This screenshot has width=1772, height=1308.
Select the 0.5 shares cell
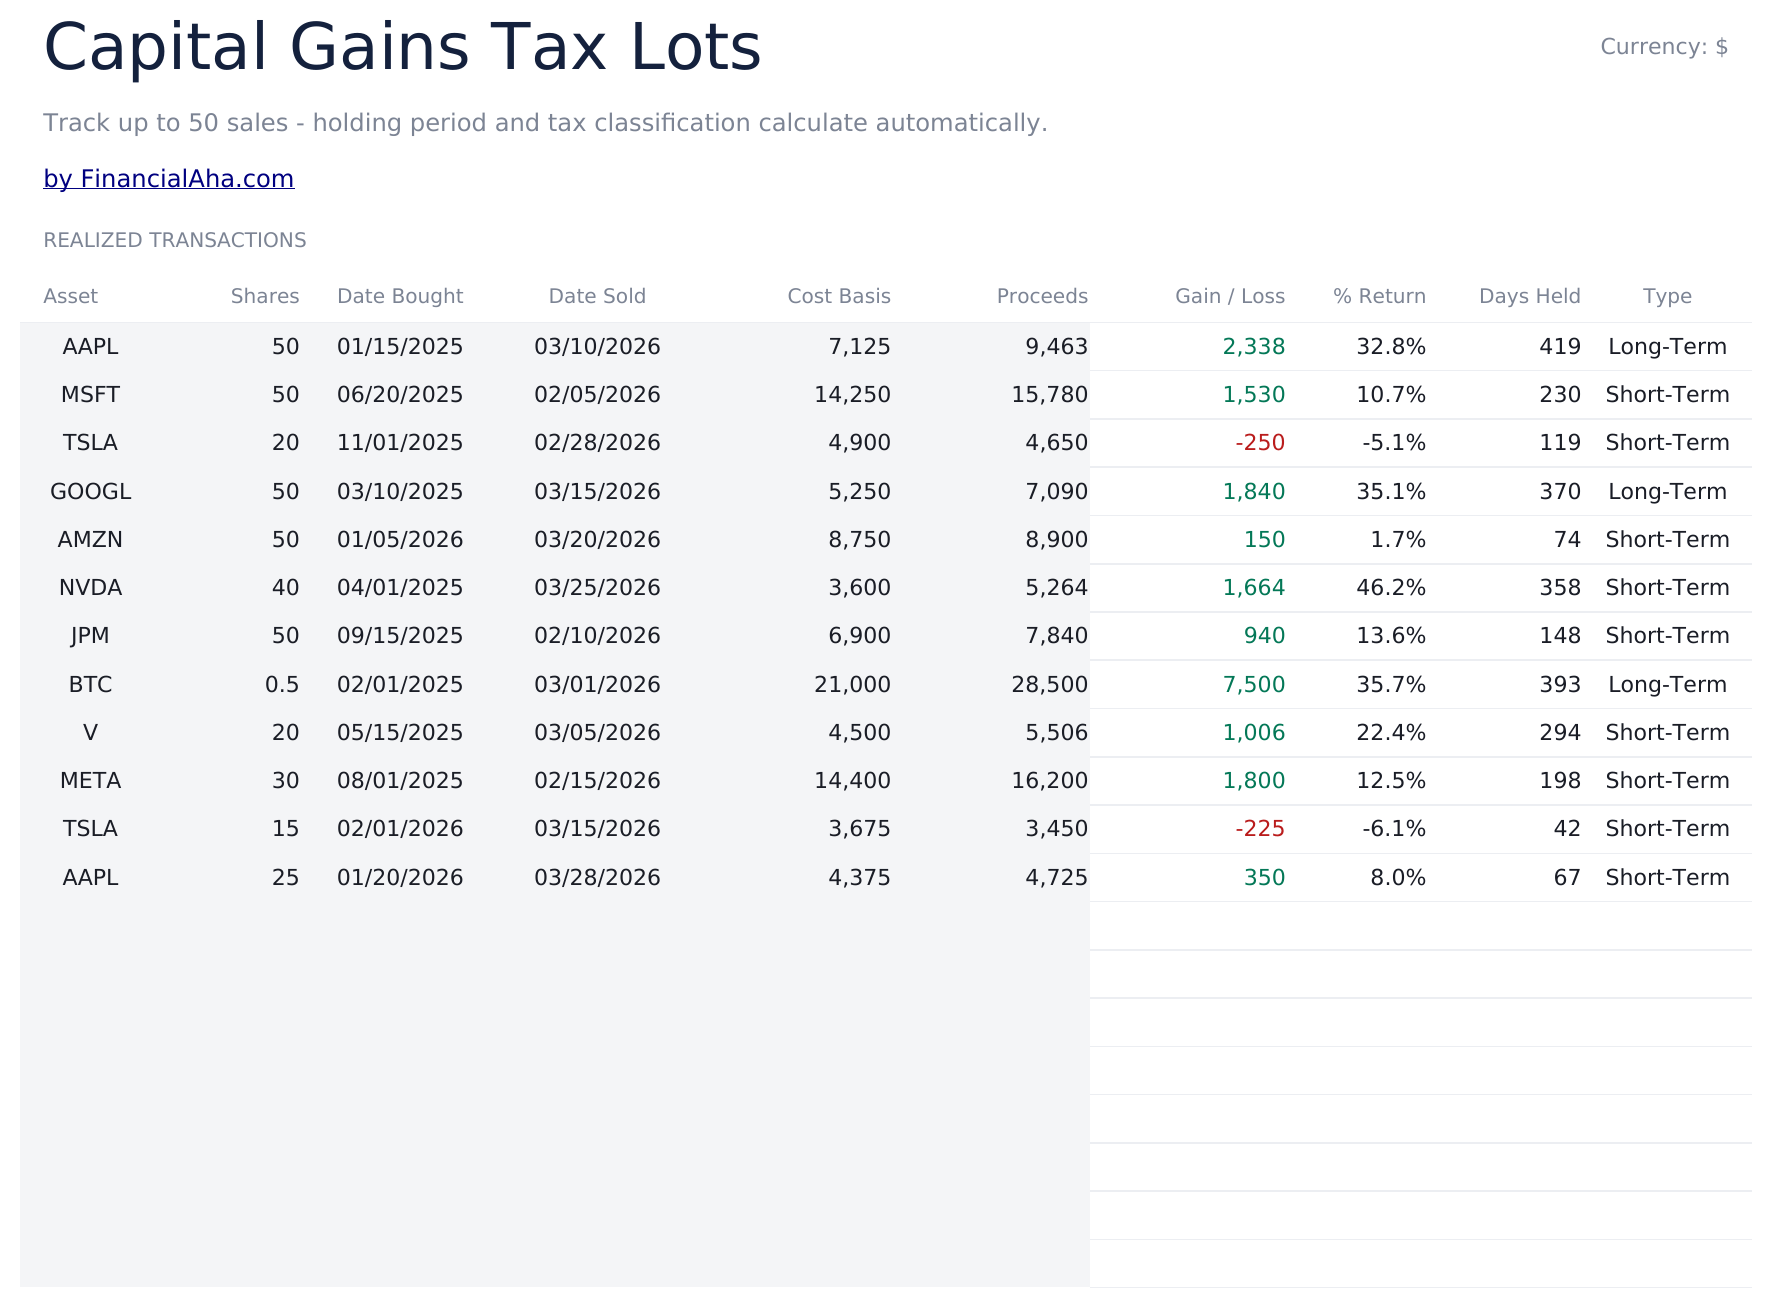tap(282, 685)
